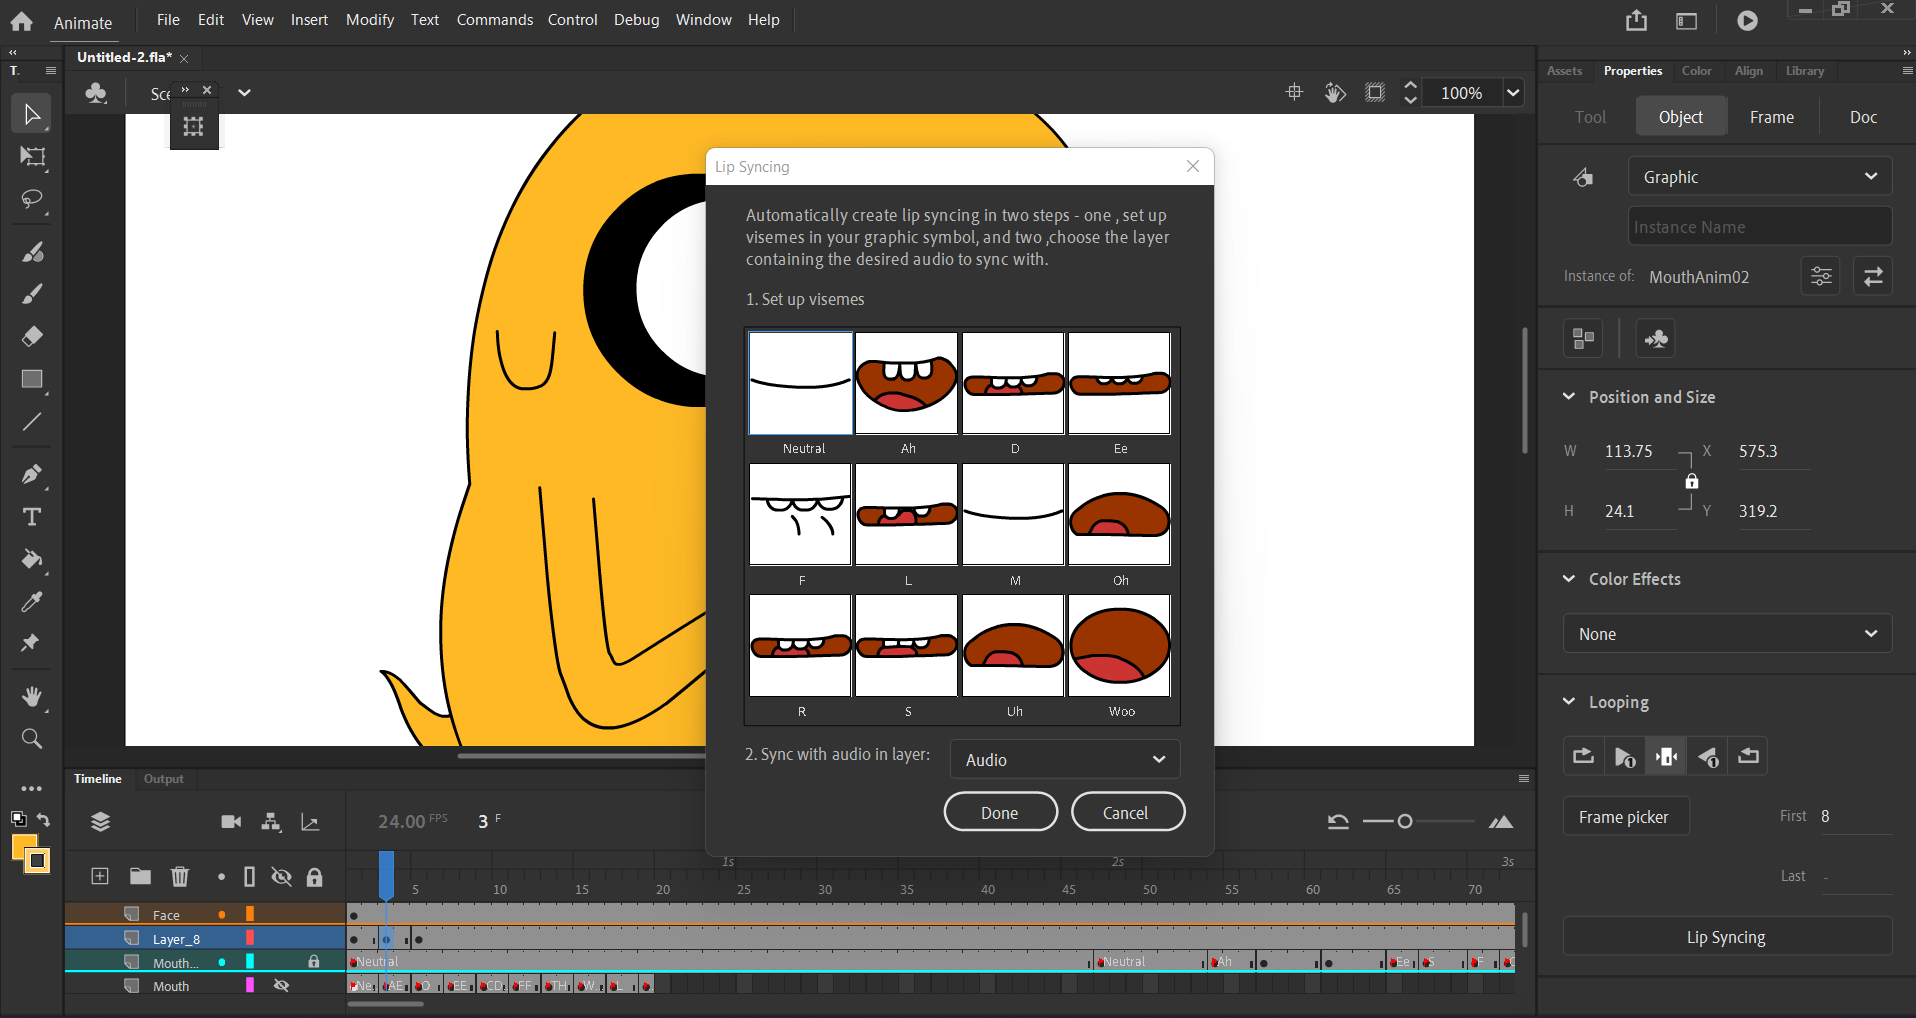Click the Instance Name input field
This screenshot has height=1018, width=1916.
point(1760,226)
